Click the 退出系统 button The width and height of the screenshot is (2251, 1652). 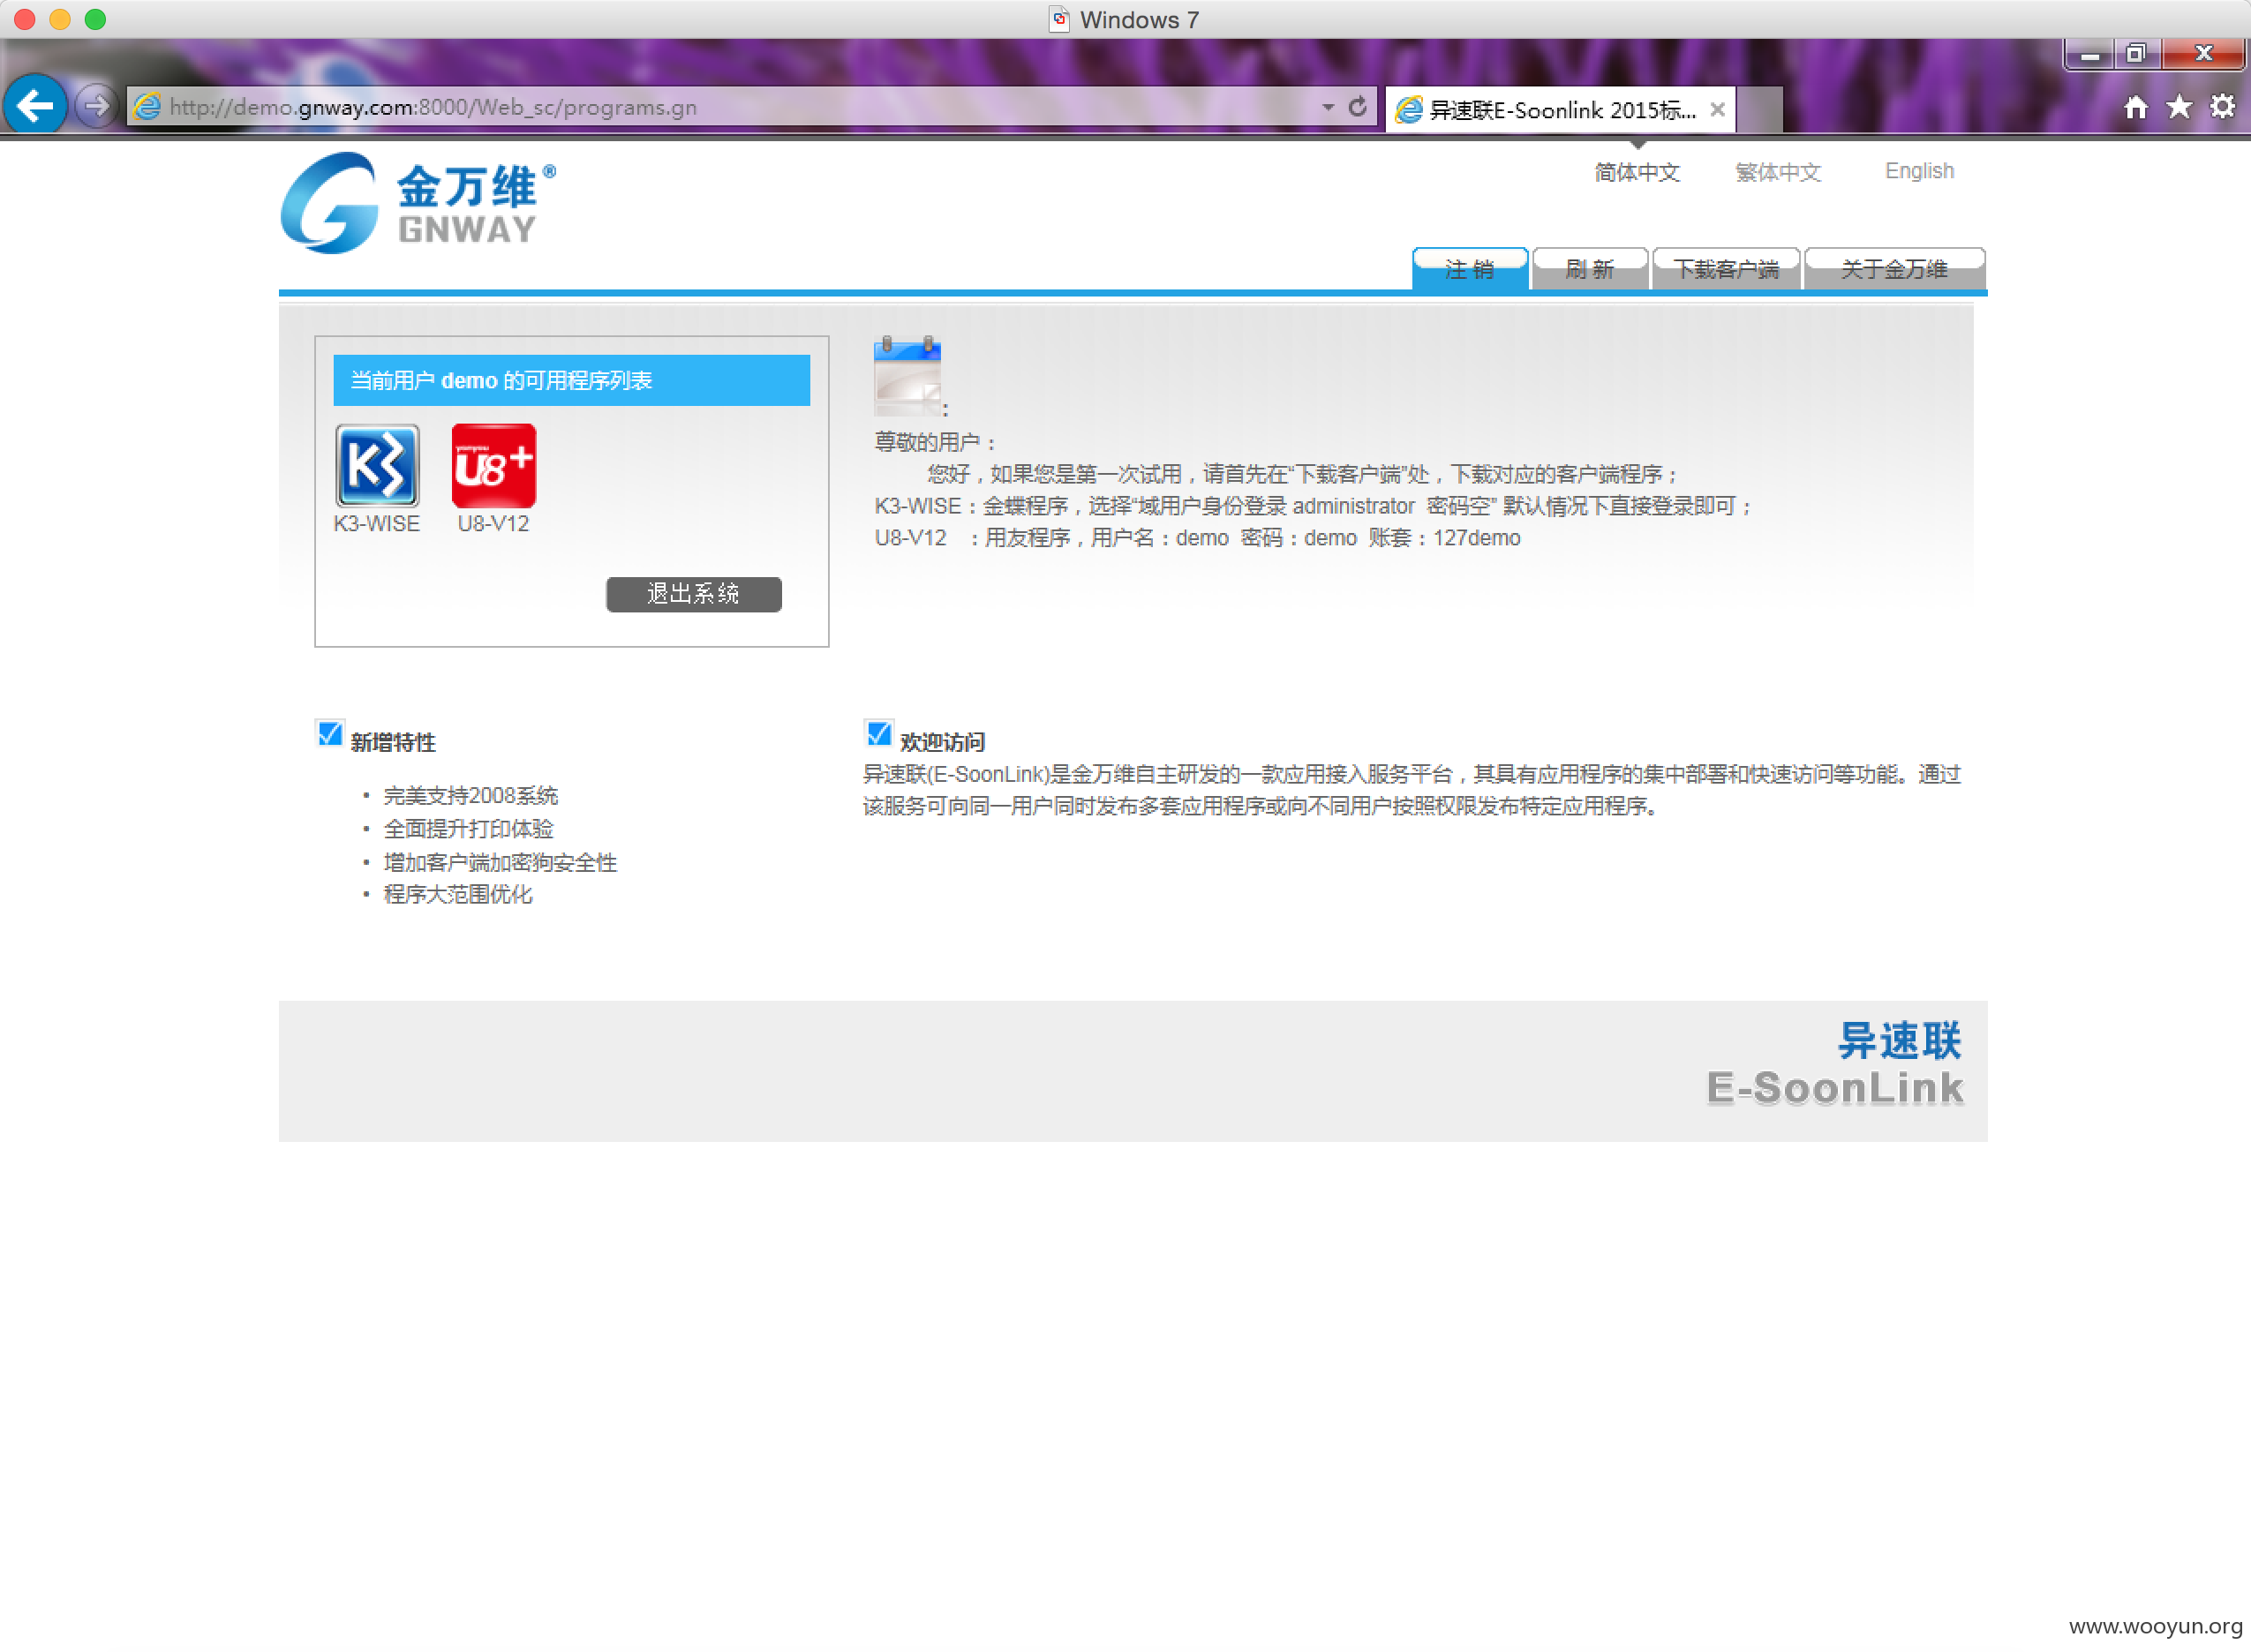(x=694, y=594)
